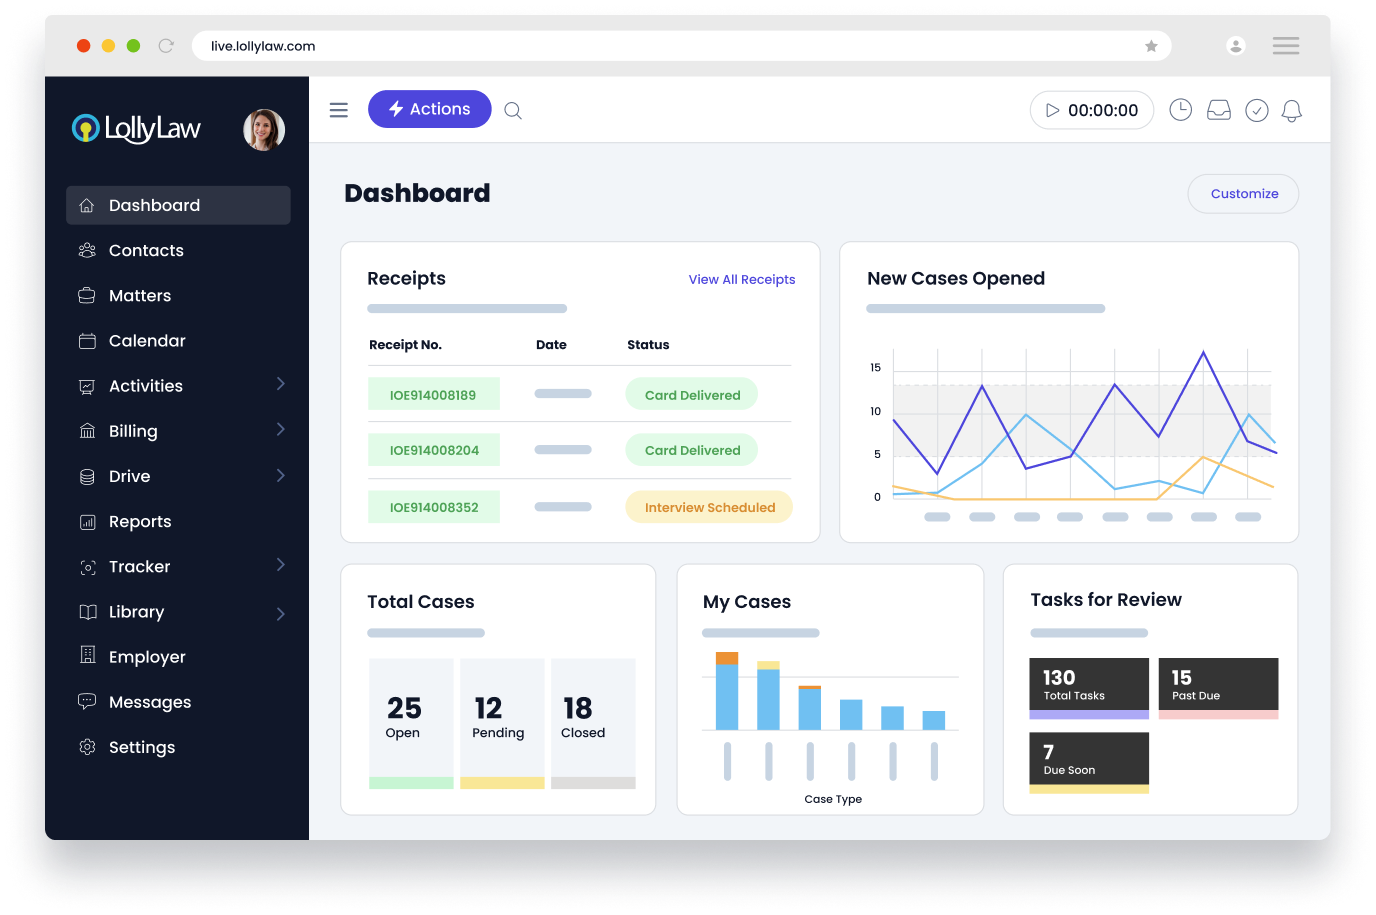Open the inbox tray icon
The height and width of the screenshot is (915, 1376).
click(1218, 111)
